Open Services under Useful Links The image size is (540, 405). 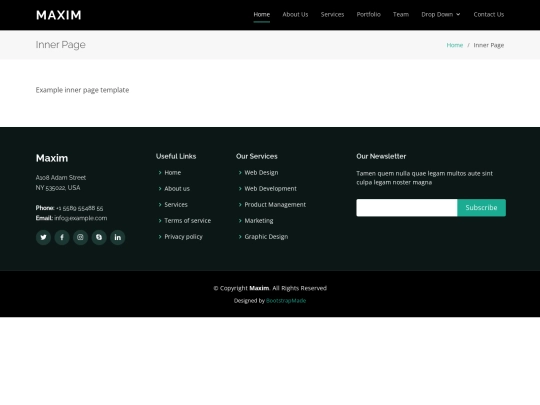(176, 205)
